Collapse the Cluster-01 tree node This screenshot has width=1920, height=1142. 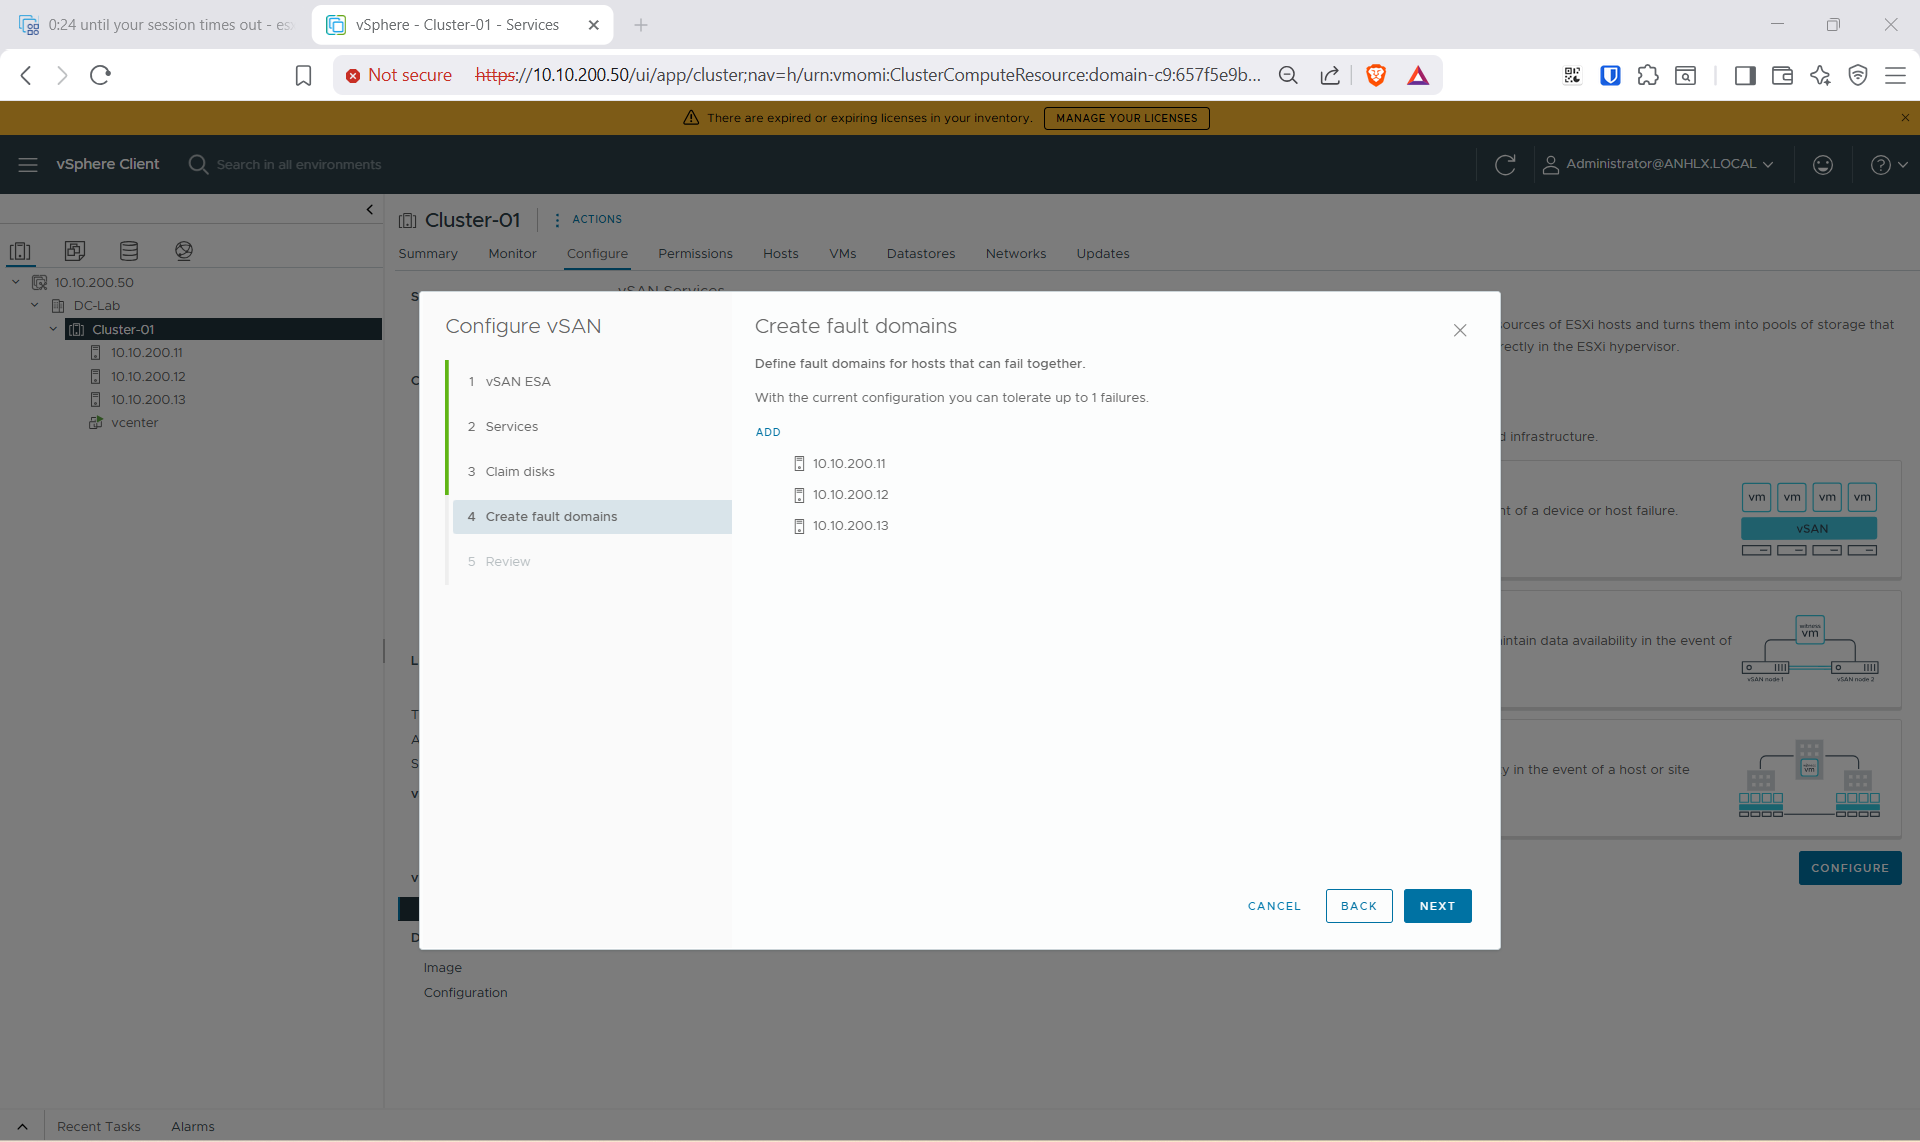53,329
